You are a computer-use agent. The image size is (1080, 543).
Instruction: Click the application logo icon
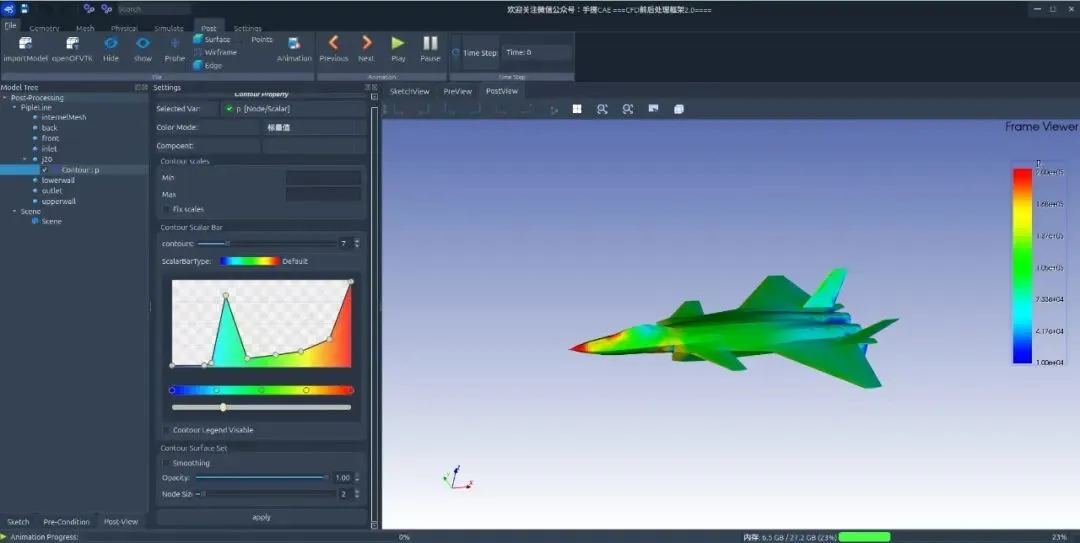[8, 9]
